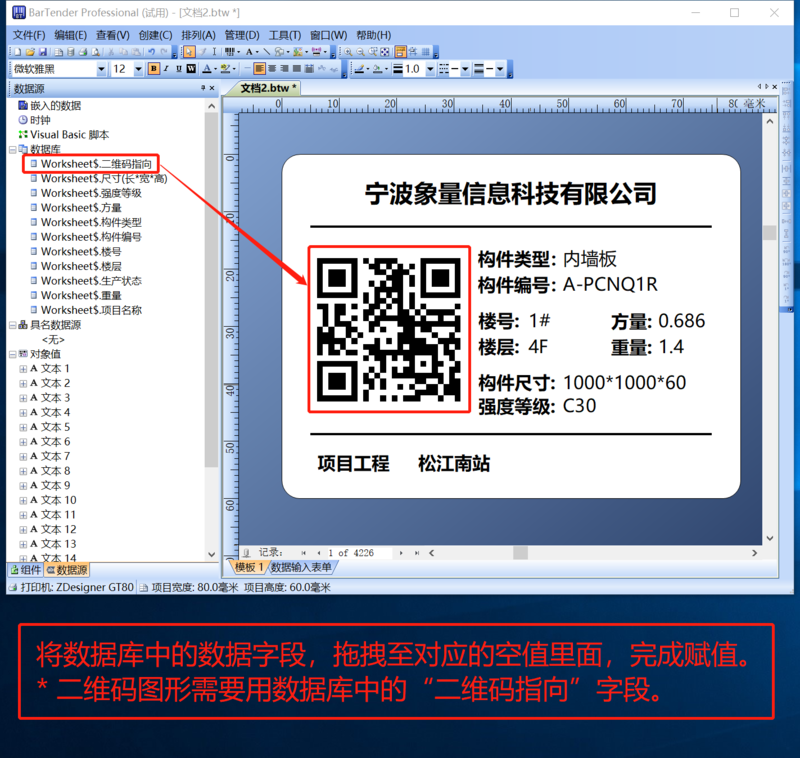Set center text alignment

click(x=272, y=69)
